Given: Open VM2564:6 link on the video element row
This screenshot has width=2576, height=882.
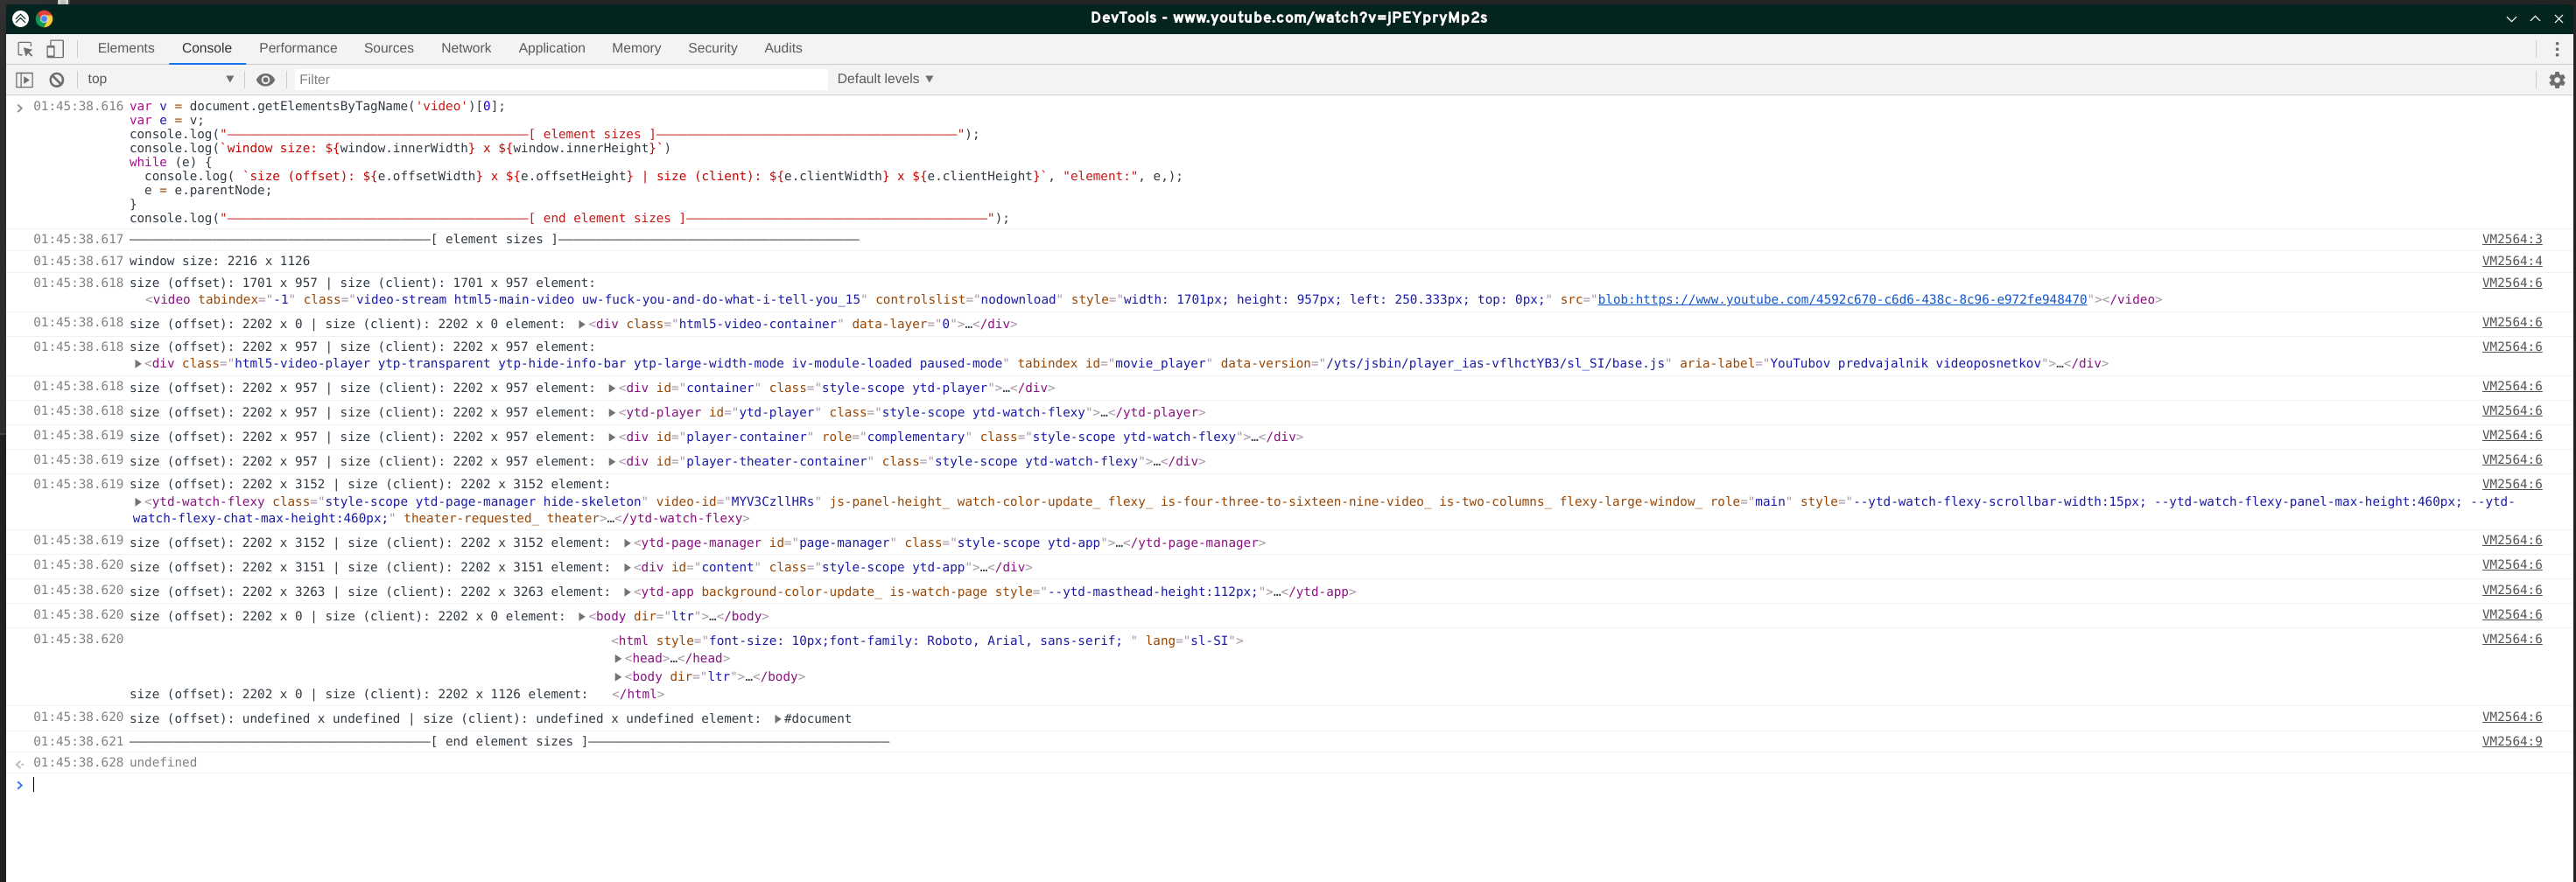Looking at the screenshot, I should pos(2511,283).
